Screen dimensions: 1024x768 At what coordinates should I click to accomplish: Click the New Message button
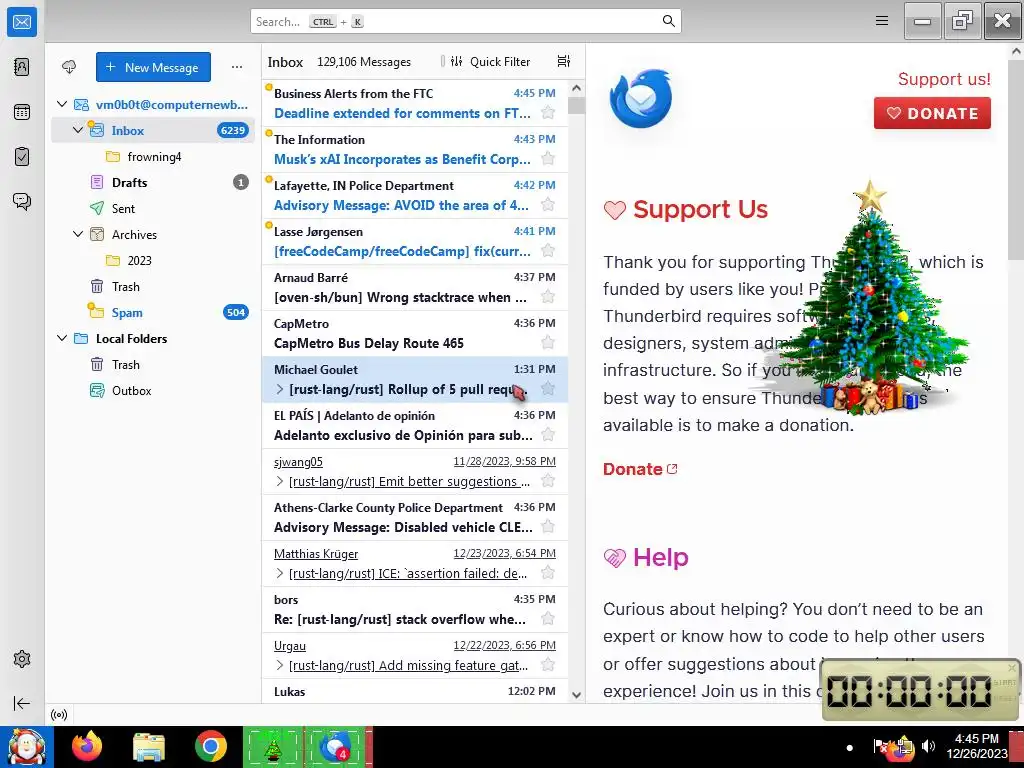(x=153, y=67)
